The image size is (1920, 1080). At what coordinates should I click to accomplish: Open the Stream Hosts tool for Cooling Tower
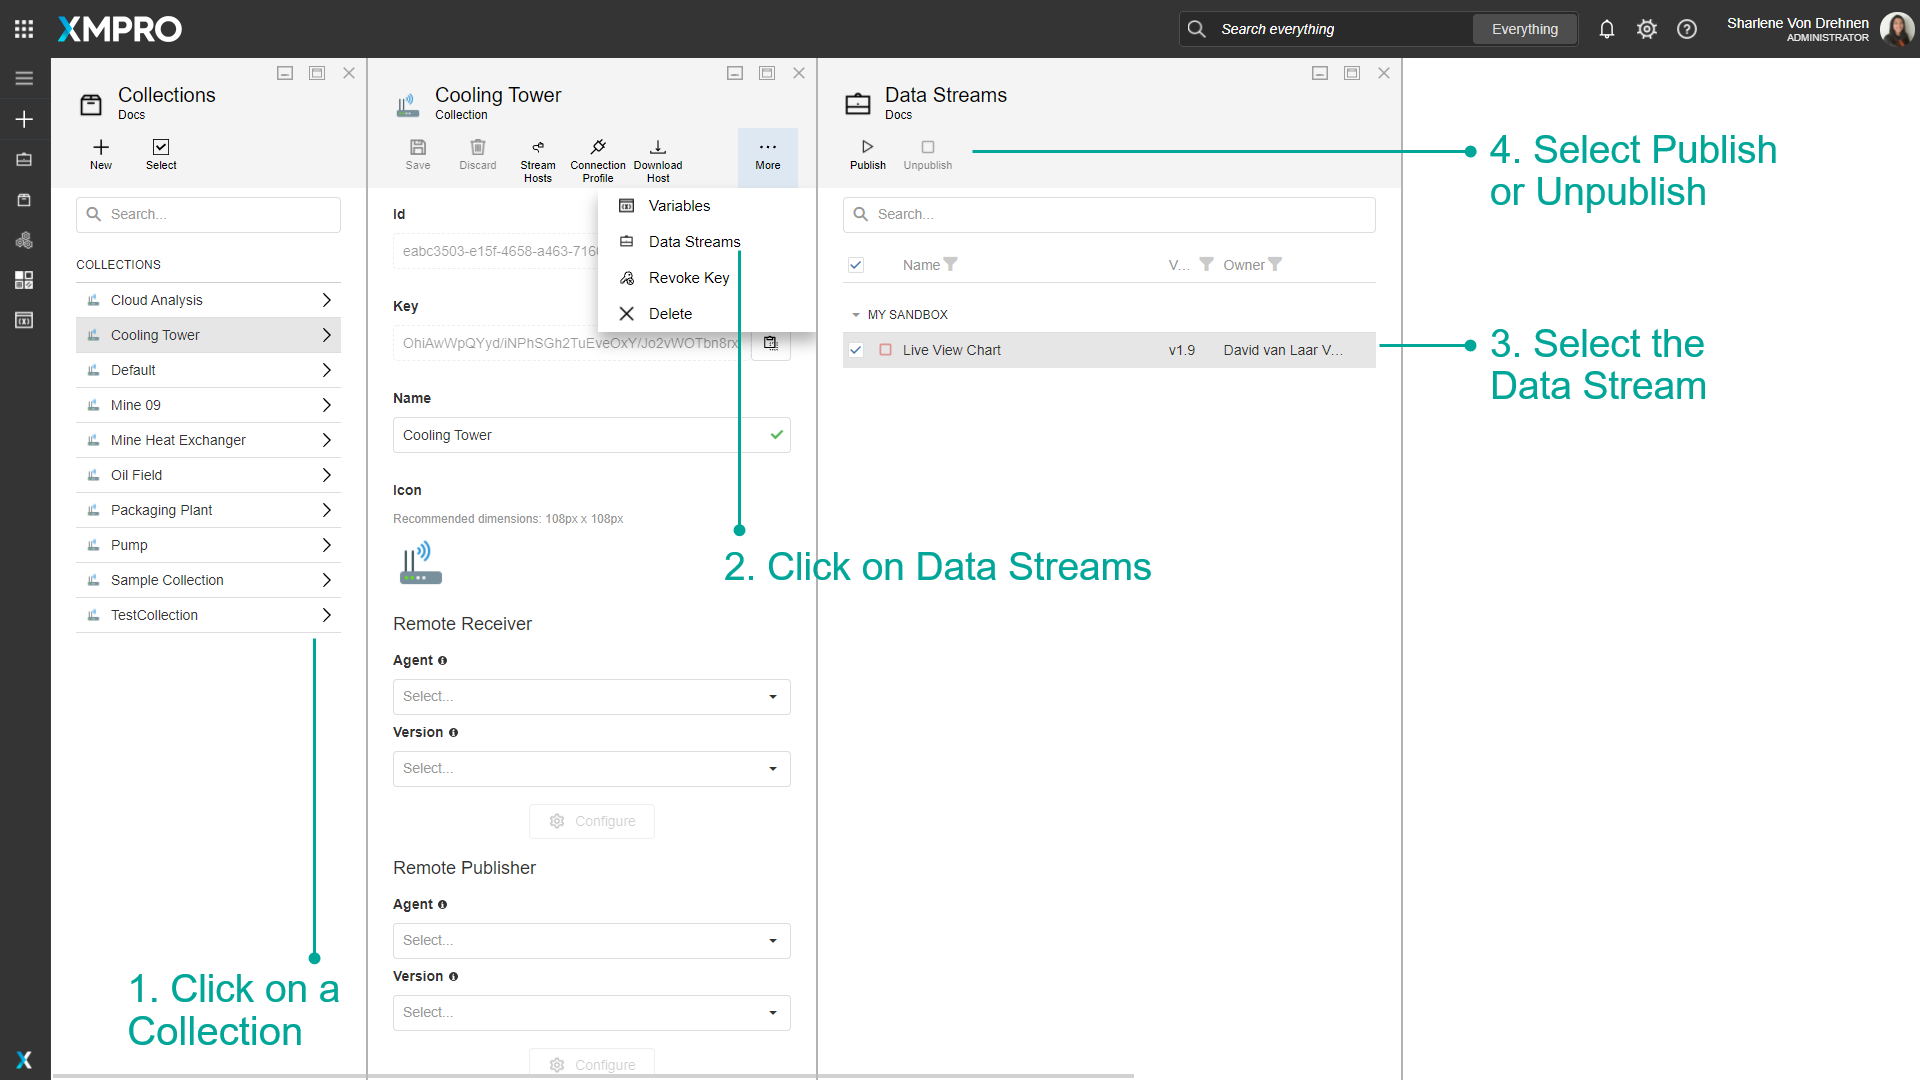[x=538, y=157]
